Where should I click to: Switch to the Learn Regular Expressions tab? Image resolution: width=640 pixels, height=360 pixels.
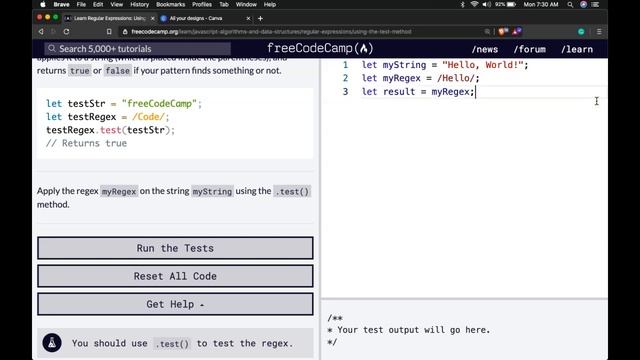point(109,18)
